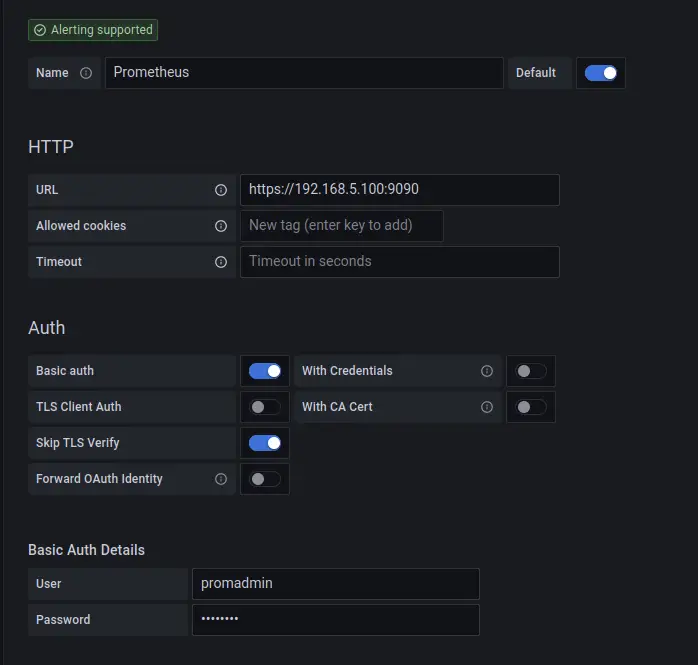Enable the With Credentials switch
Screen dimensions: 698x665
tap(531, 371)
